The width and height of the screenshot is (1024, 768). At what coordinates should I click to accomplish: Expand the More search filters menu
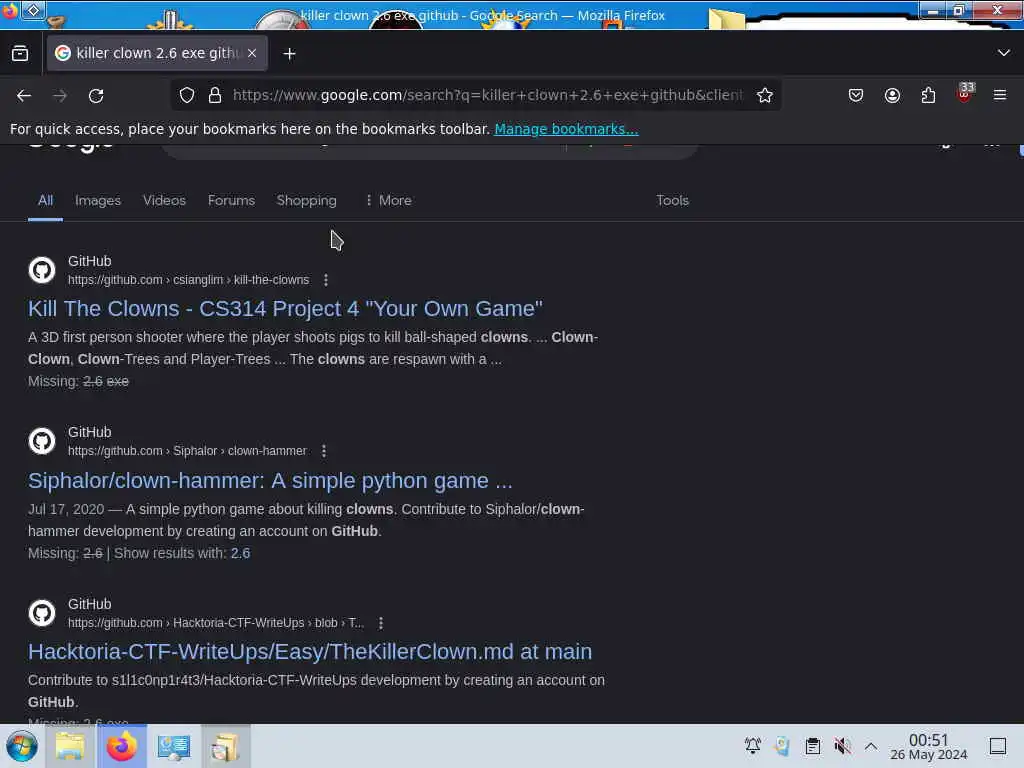click(389, 200)
